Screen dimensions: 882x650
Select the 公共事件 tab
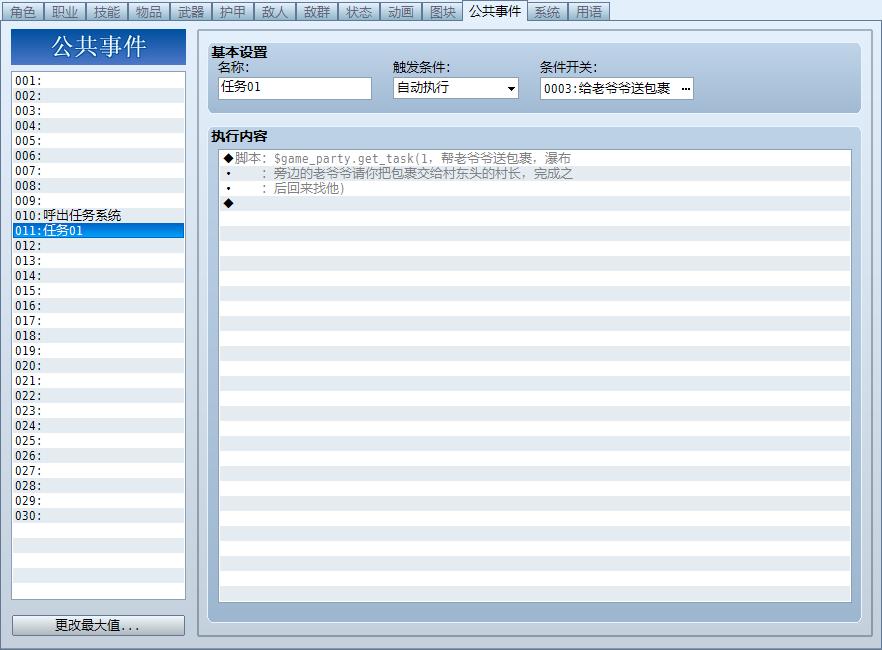(495, 11)
